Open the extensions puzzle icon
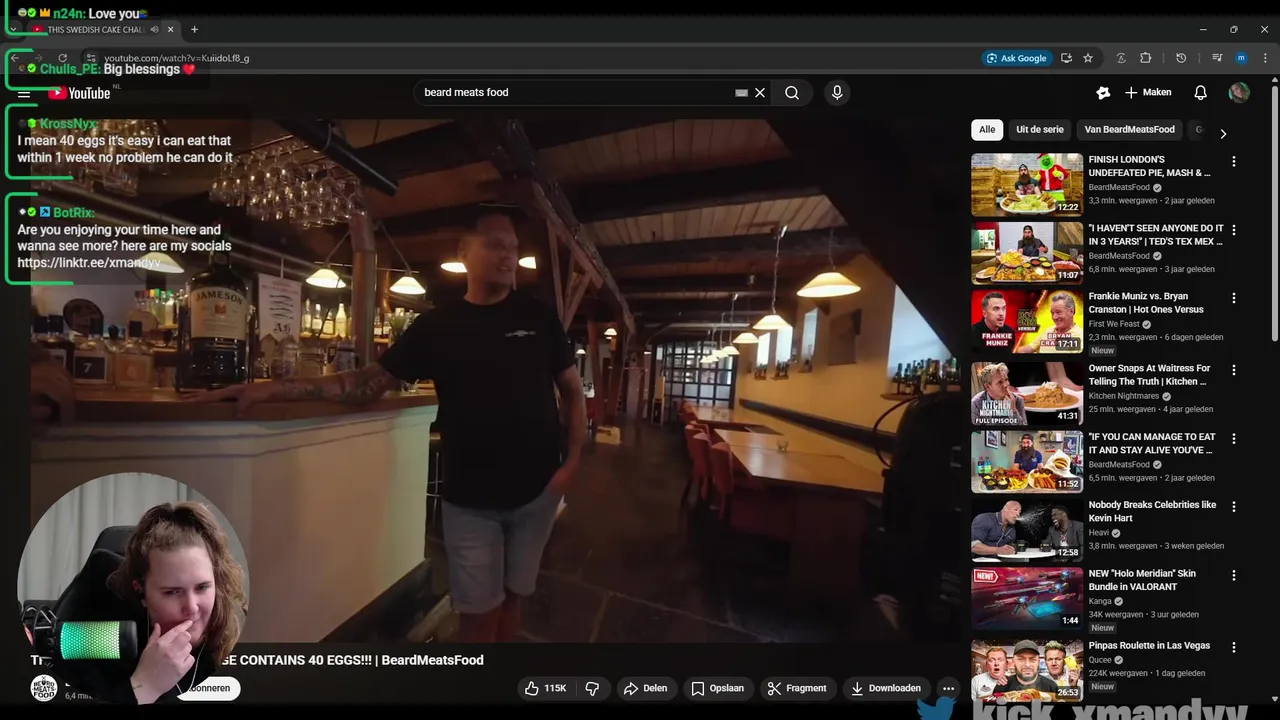1280x720 pixels. [x=1146, y=58]
